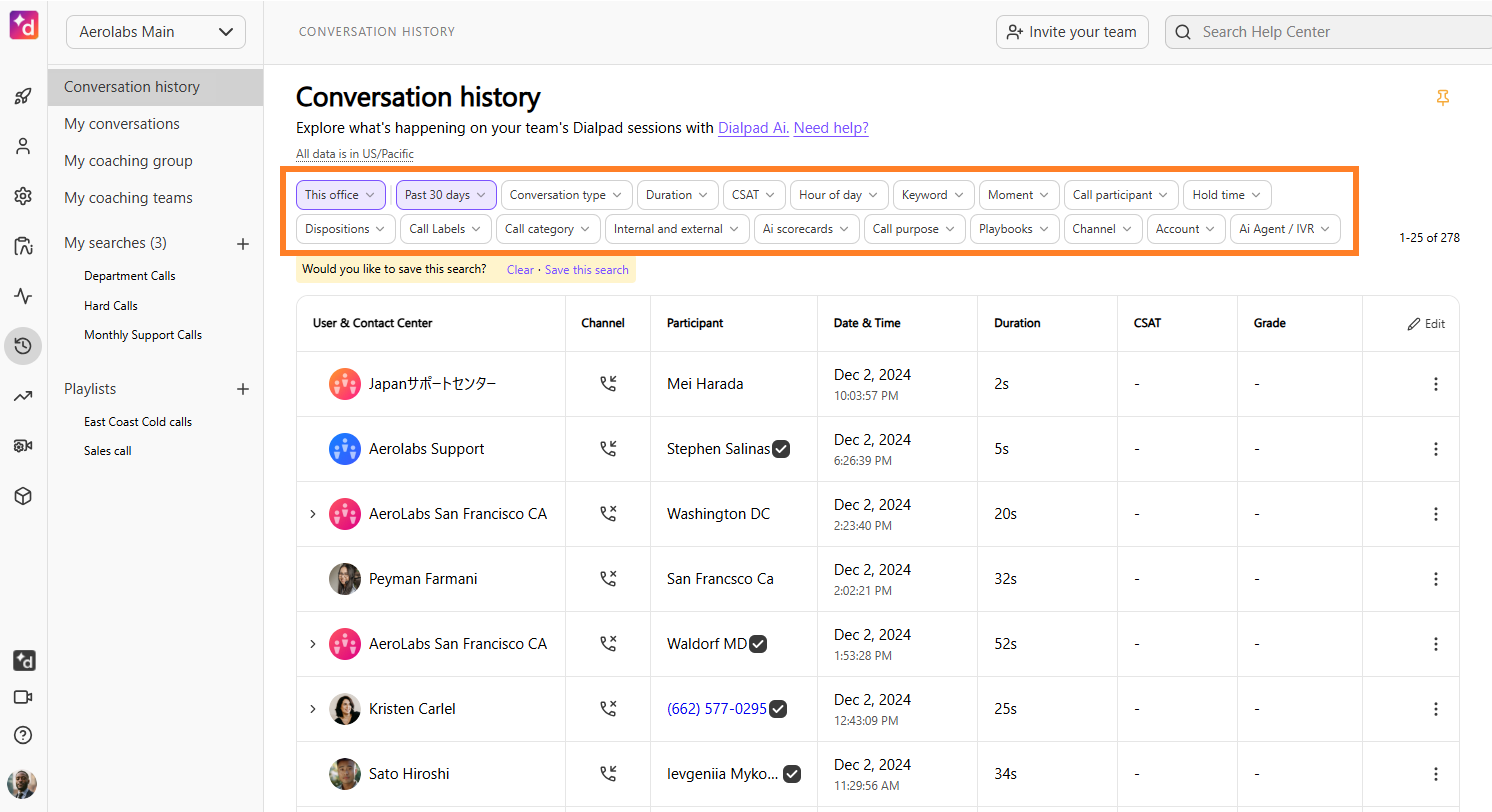Open the Ai scorecards filter dropdown
Viewport: 1492px width, 812px height.
tap(806, 229)
